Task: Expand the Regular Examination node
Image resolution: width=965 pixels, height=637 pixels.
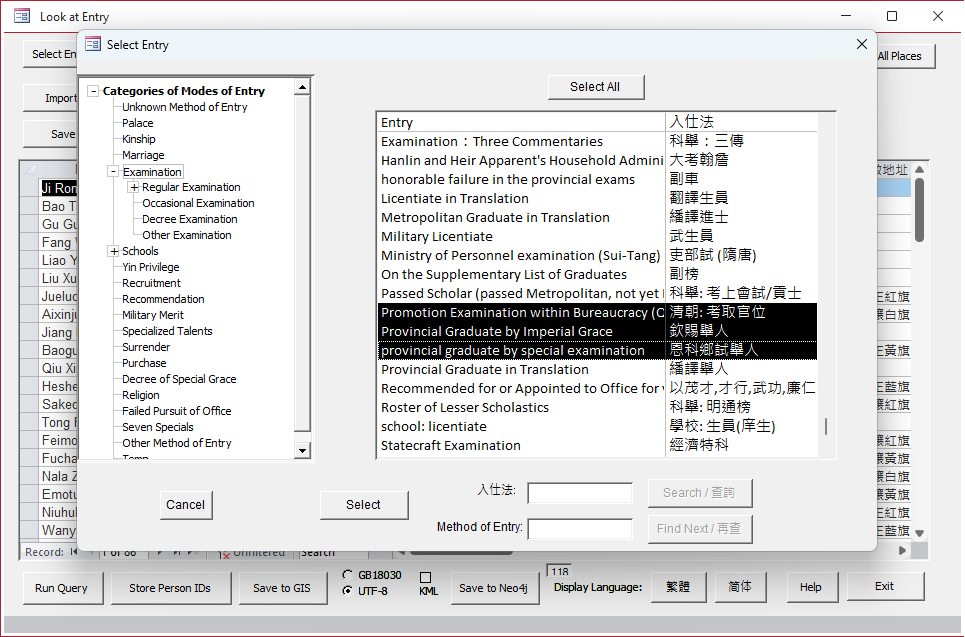Action: [134, 188]
